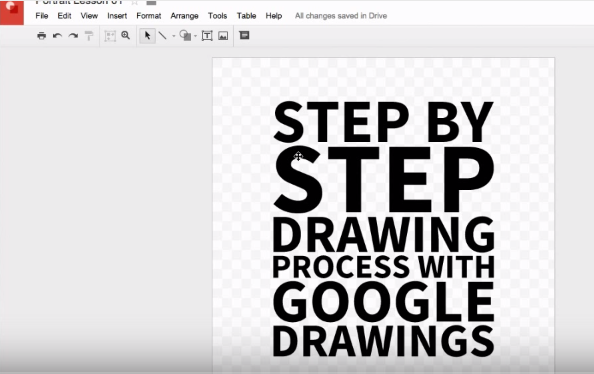Select the Zoom magnifier tool
The width and height of the screenshot is (594, 374).
click(x=125, y=36)
